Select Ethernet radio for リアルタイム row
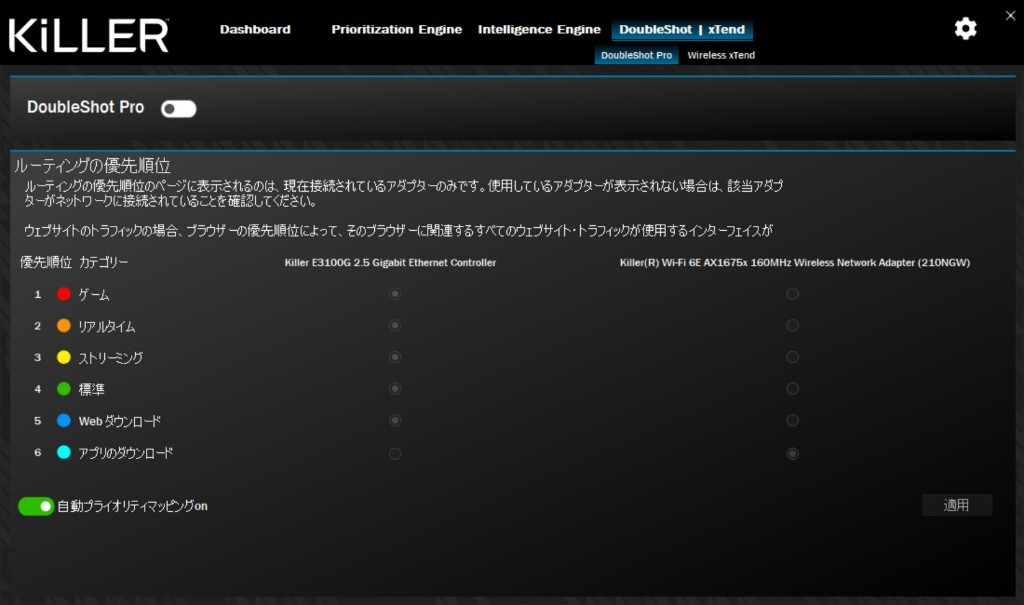 click(395, 325)
